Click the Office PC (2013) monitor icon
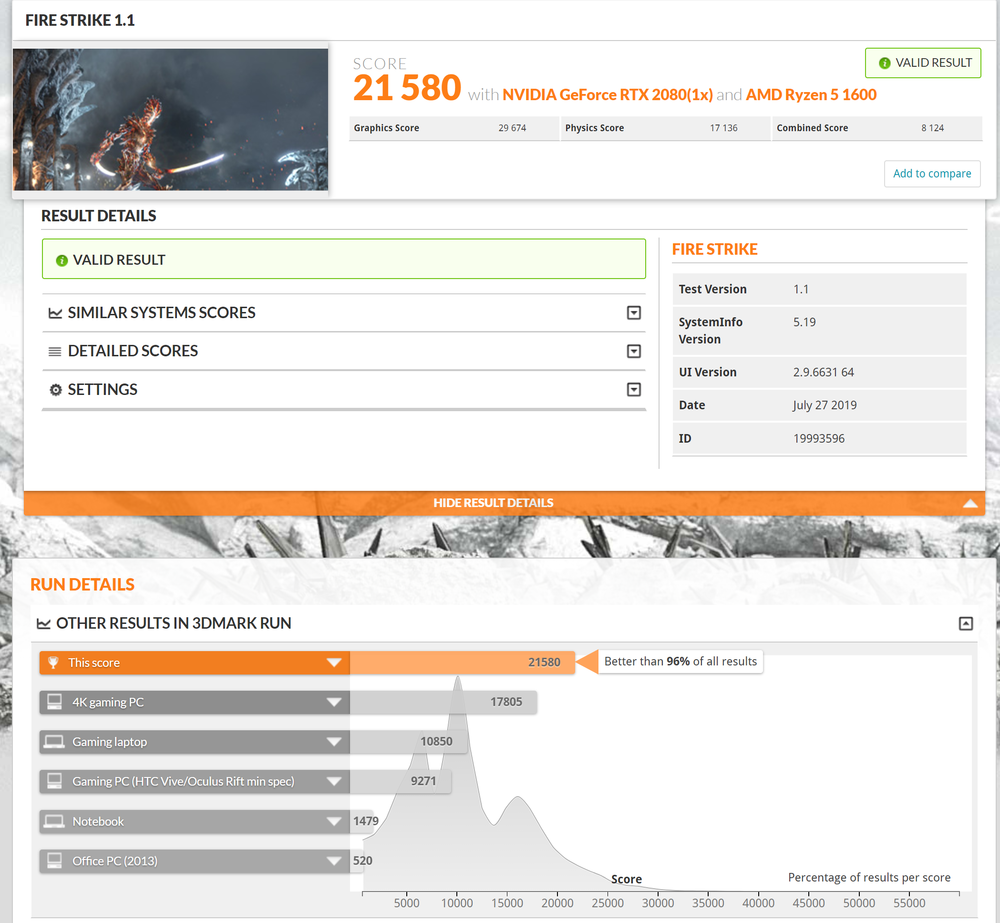 click(x=53, y=861)
